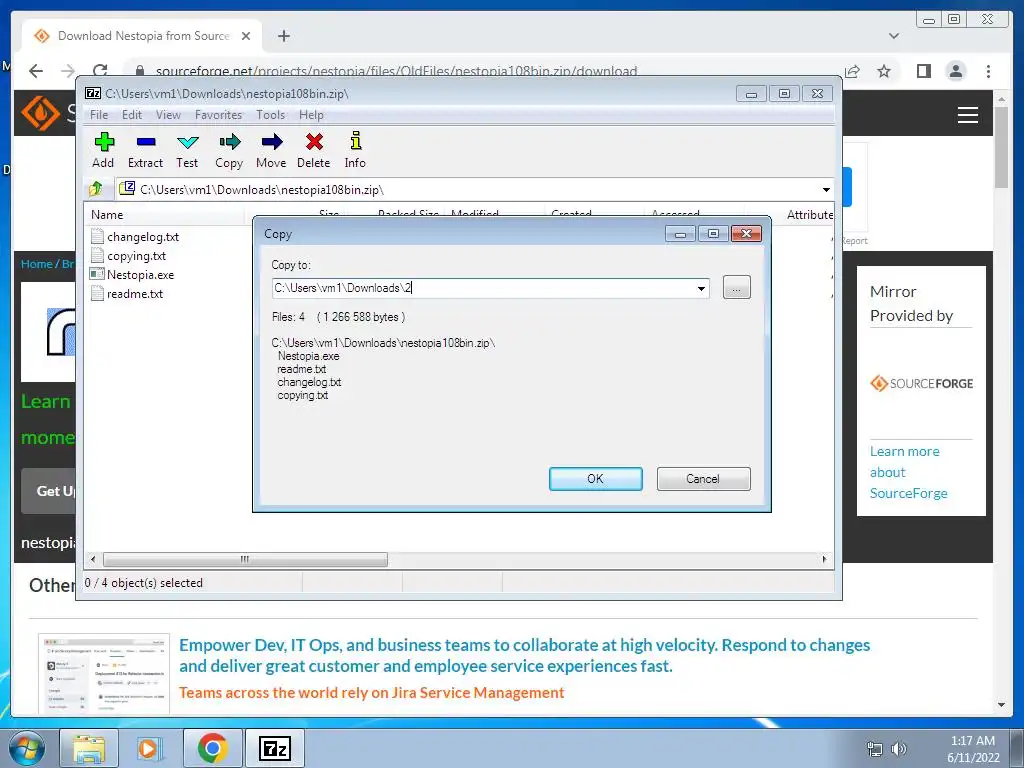This screenshot has height=768, width=1024.
Task: Click the volume icon in system tray
Action: pyautogui.click(x=899, y=749)
